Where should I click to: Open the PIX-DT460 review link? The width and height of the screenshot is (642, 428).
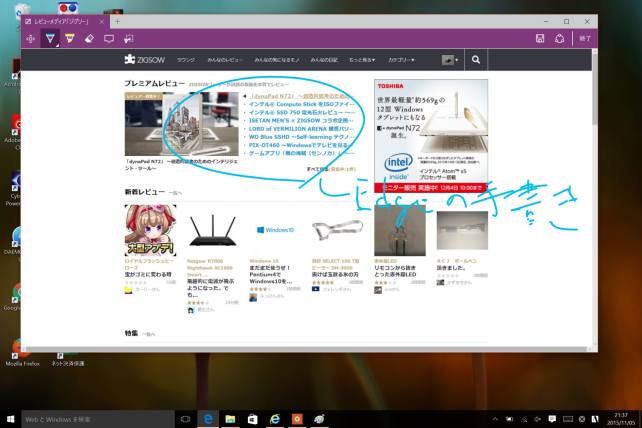click(301, 145)
